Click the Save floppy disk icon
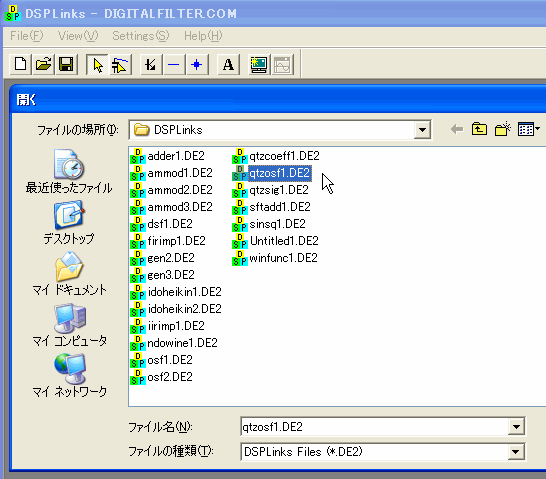This screenshot has width=546, height=479. 66,64
